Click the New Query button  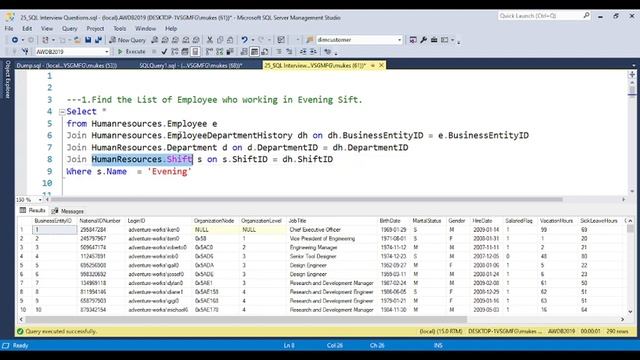coord(127,40)
